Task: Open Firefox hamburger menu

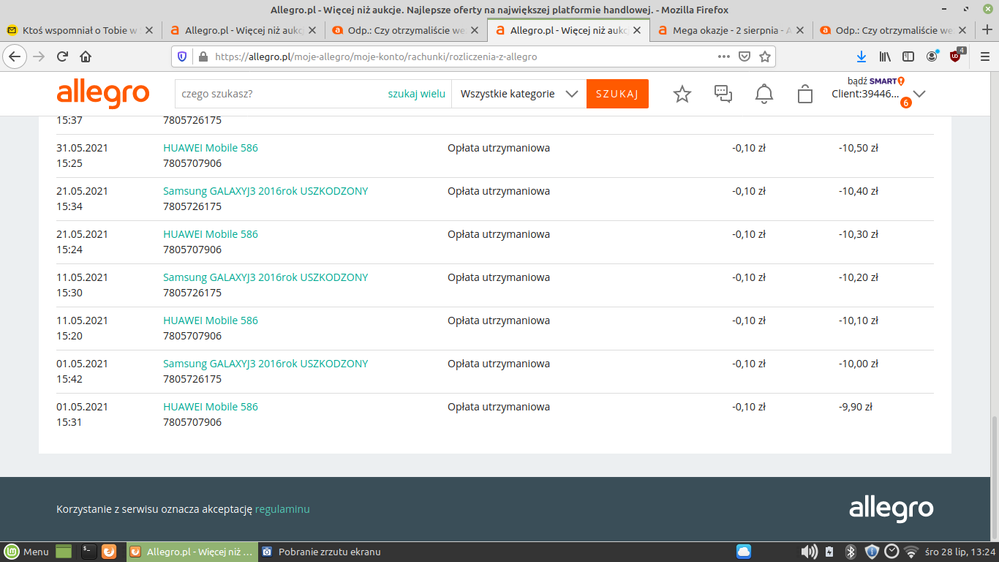Action: coord(985,57)
